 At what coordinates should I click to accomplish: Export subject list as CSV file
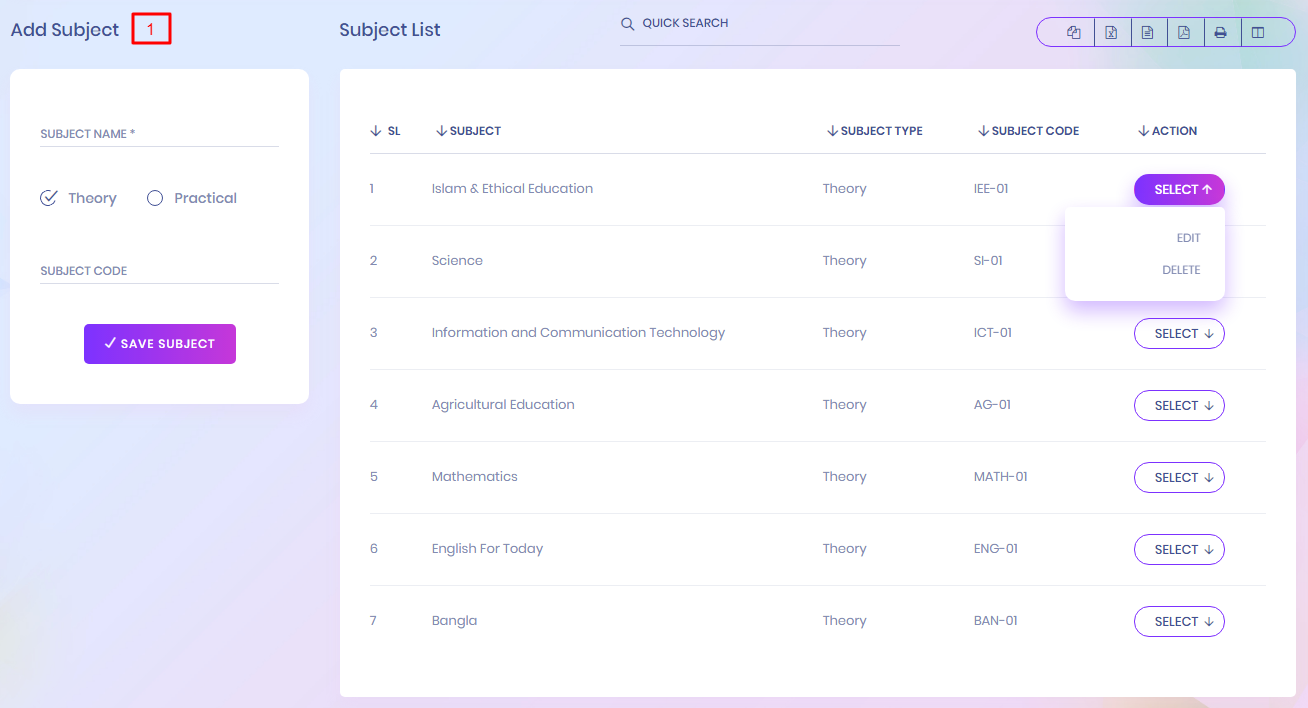[1147, 32]
